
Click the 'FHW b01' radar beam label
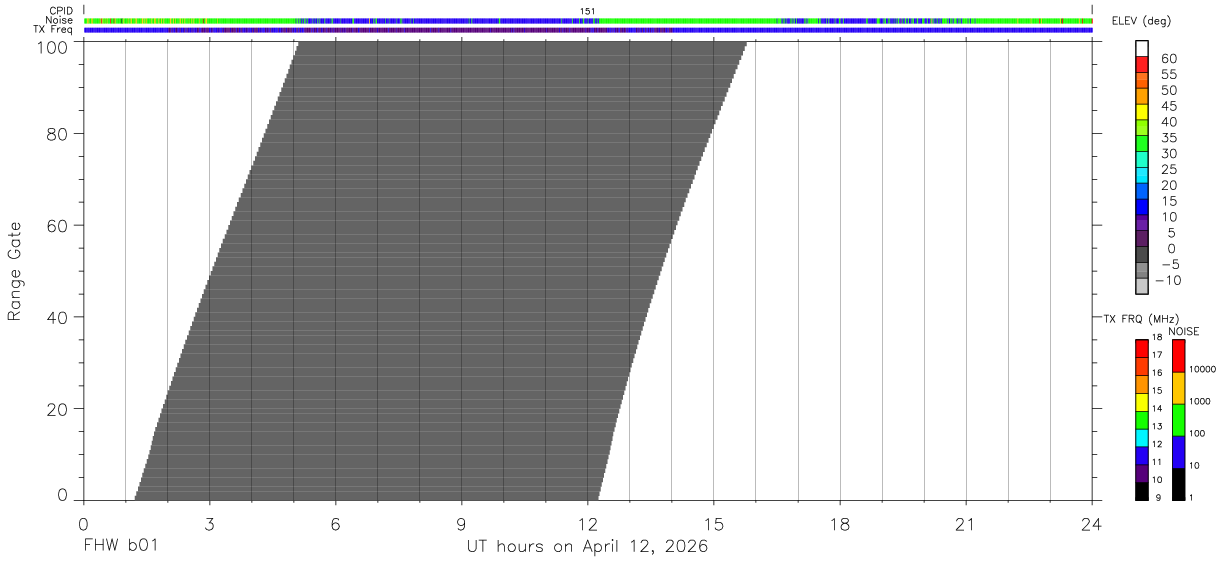click(x=120, y=547)
